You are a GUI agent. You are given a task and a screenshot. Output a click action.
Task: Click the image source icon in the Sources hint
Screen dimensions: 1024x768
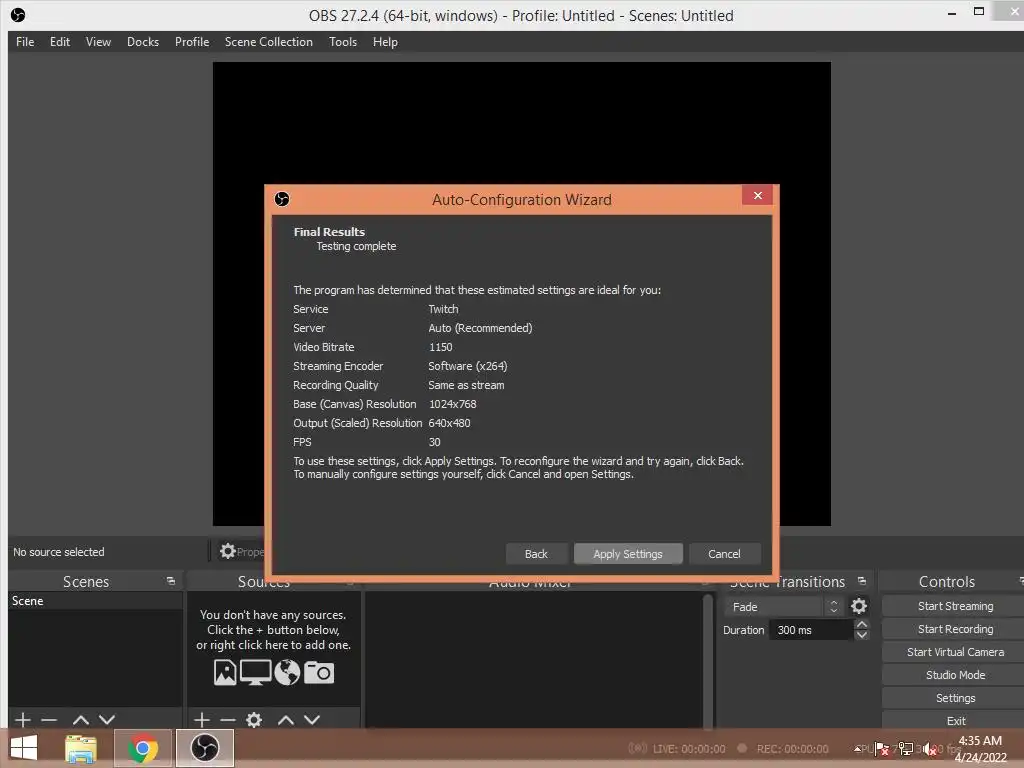[x=225, y=672]
